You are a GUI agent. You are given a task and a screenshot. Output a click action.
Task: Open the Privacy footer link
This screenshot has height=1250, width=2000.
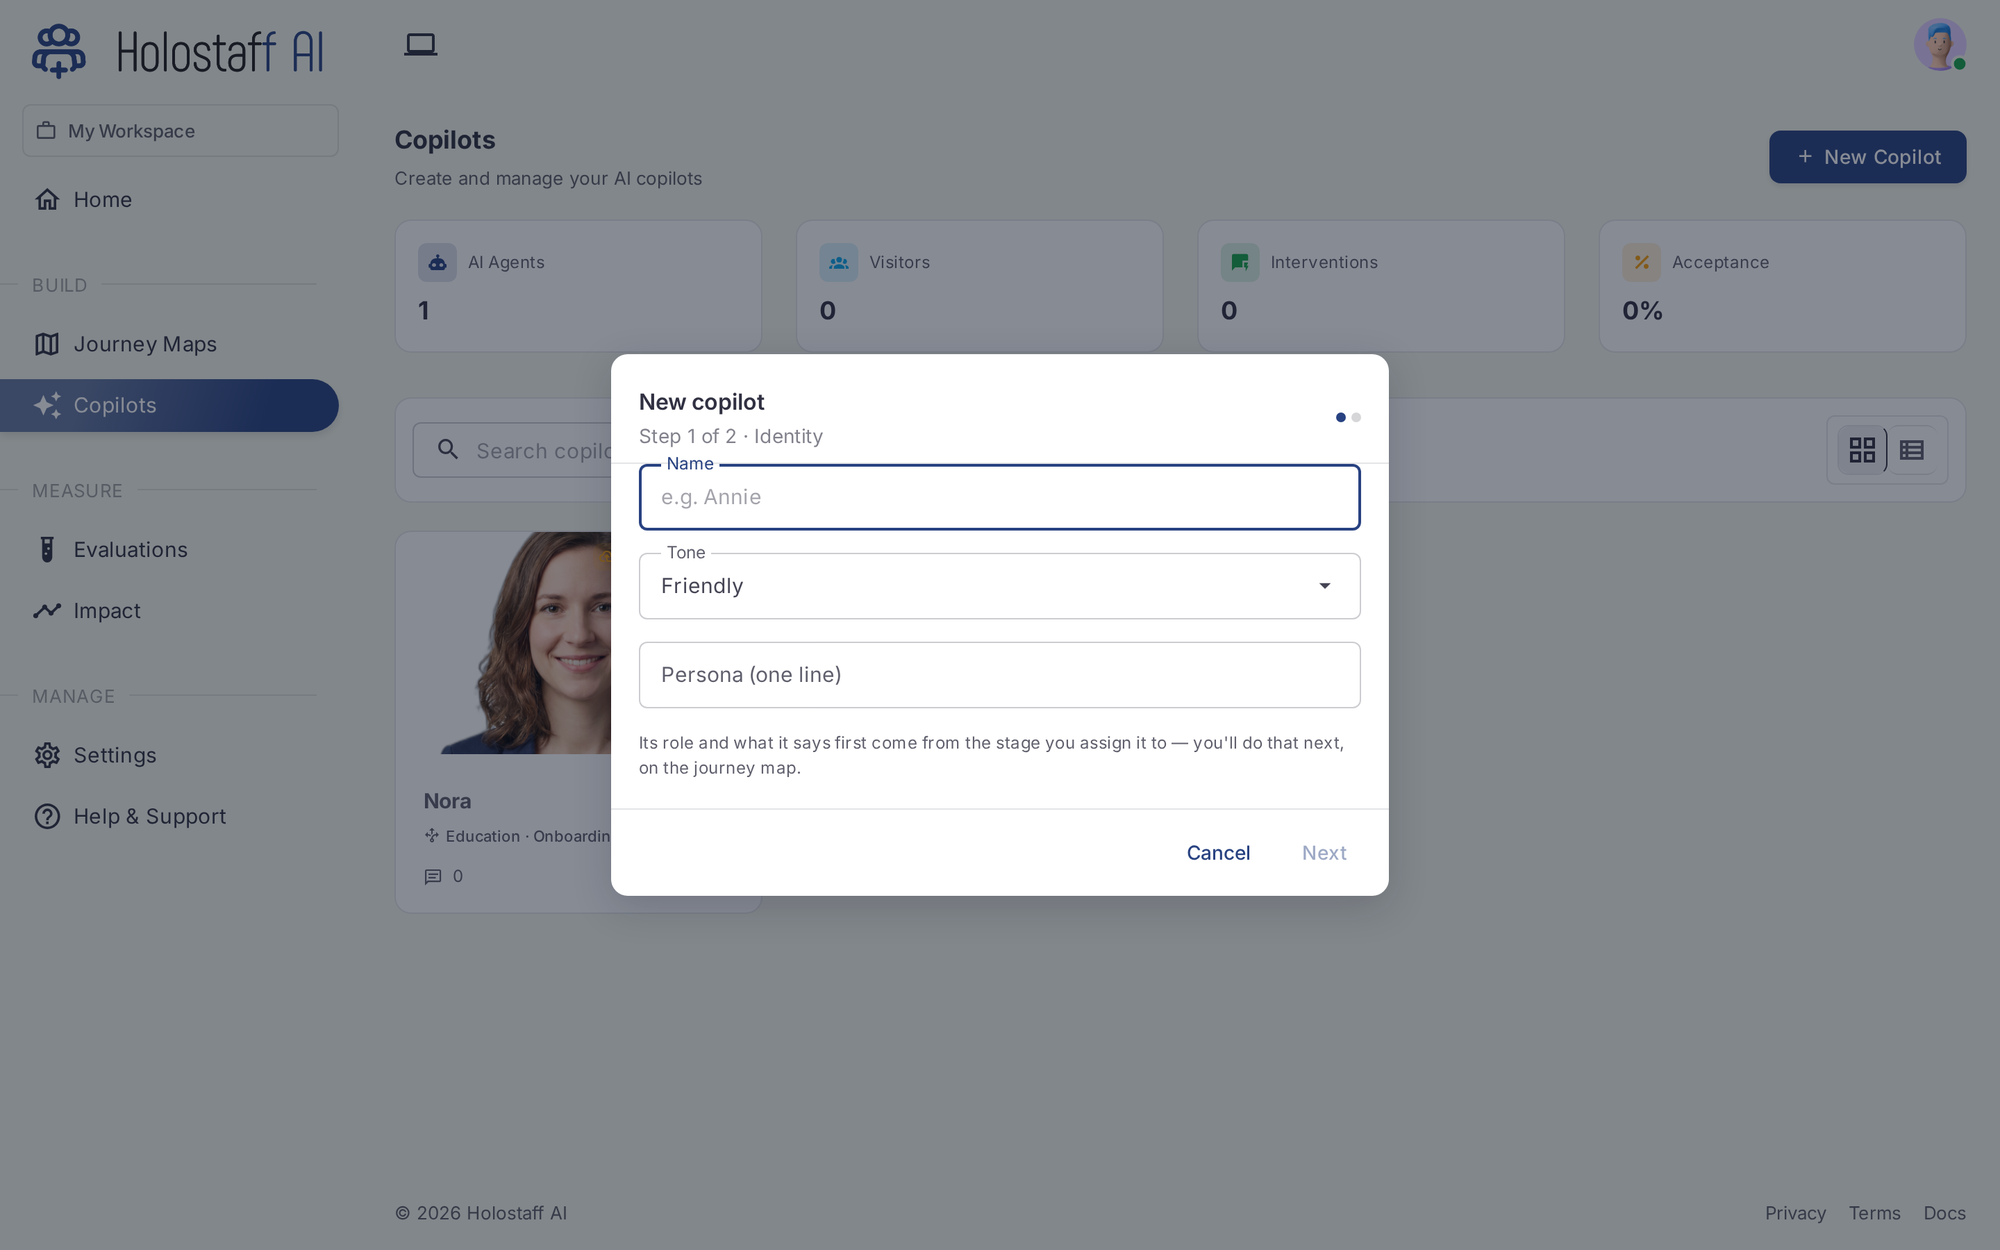(1795, 1213)
